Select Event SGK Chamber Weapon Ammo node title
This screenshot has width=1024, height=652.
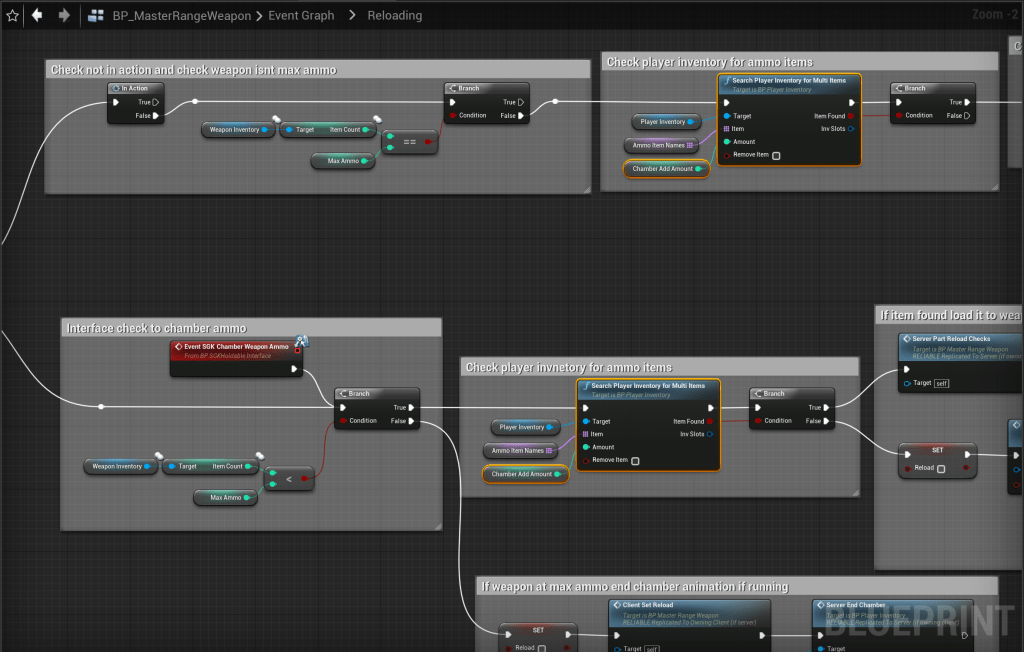coord(236,346)
